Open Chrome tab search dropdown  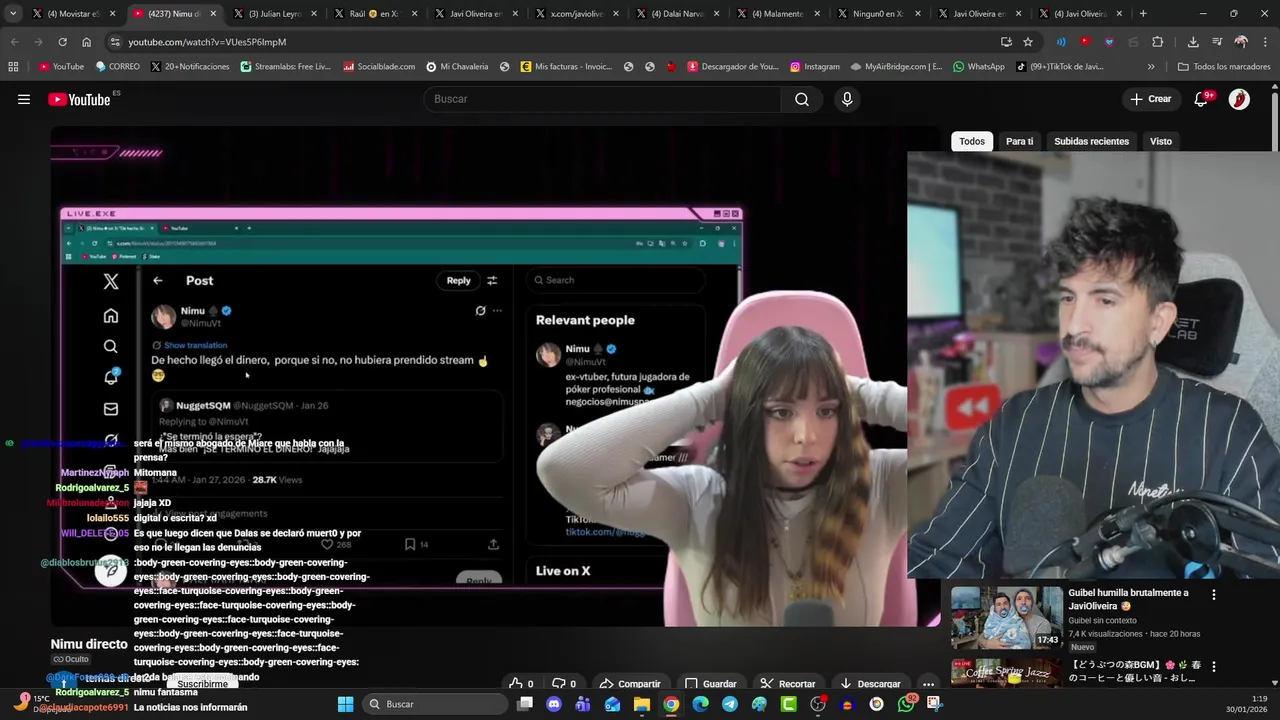click(x=14, y=14)
